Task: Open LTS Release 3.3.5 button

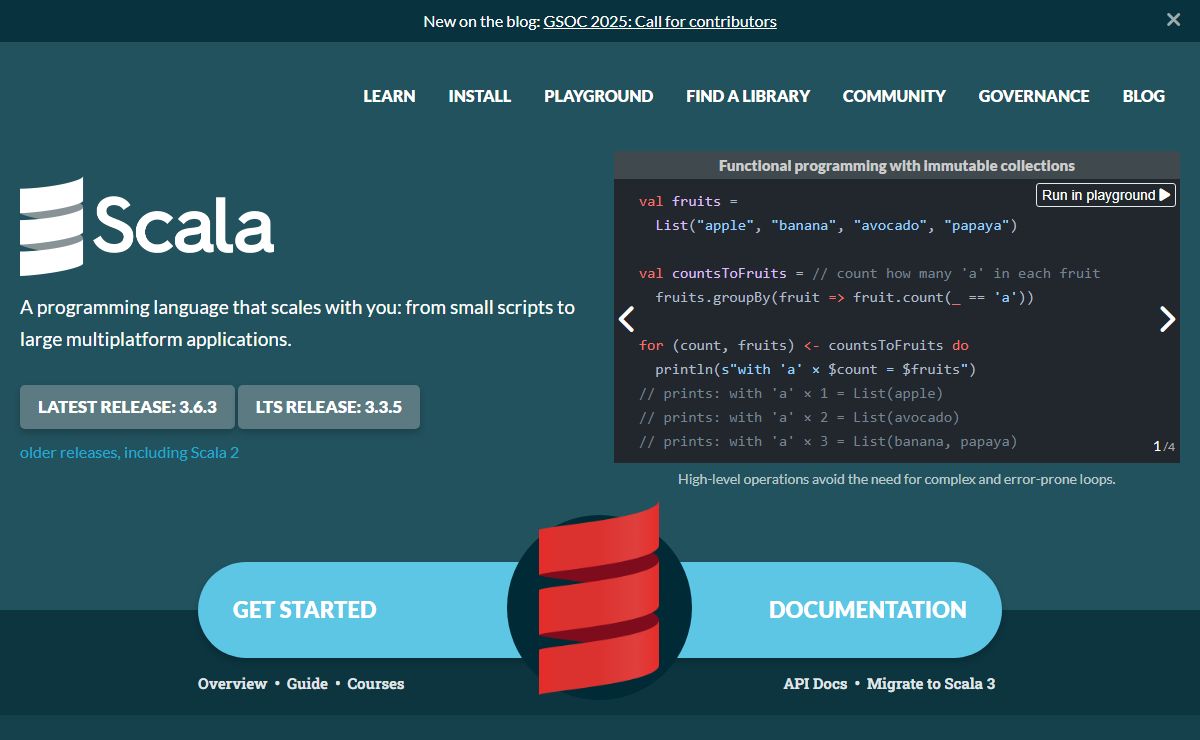Action: [x=329, y=407]
